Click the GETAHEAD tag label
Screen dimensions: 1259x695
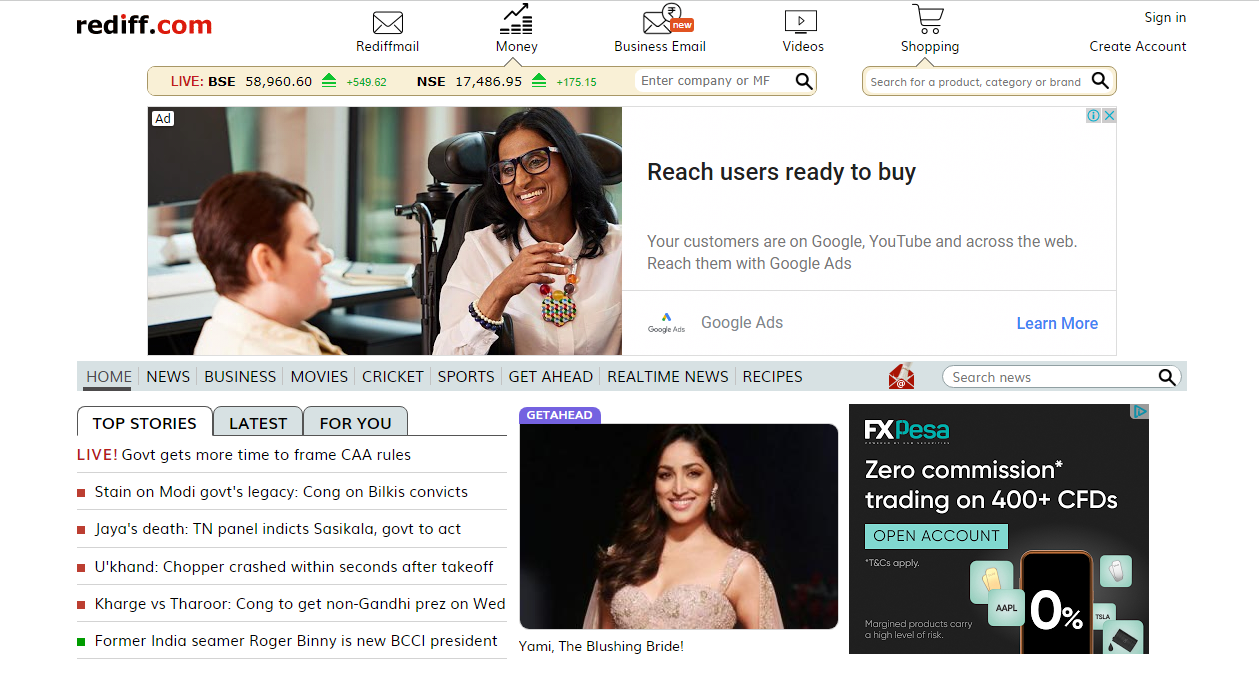pos(559,415)
